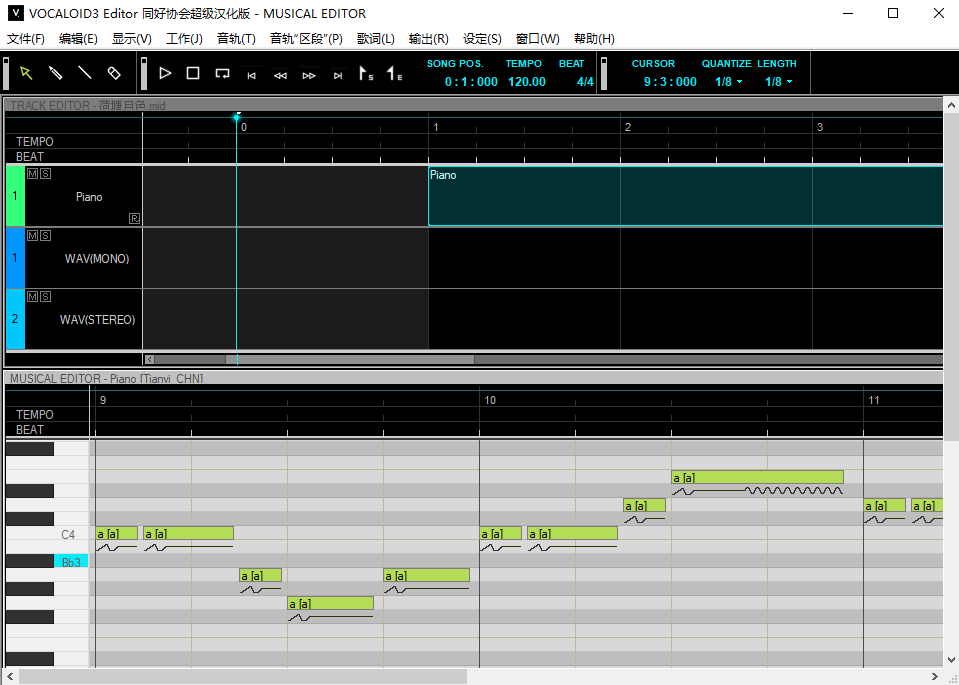
Task: Select the long vibrato note in measure 10
Action: coord(758,477)
